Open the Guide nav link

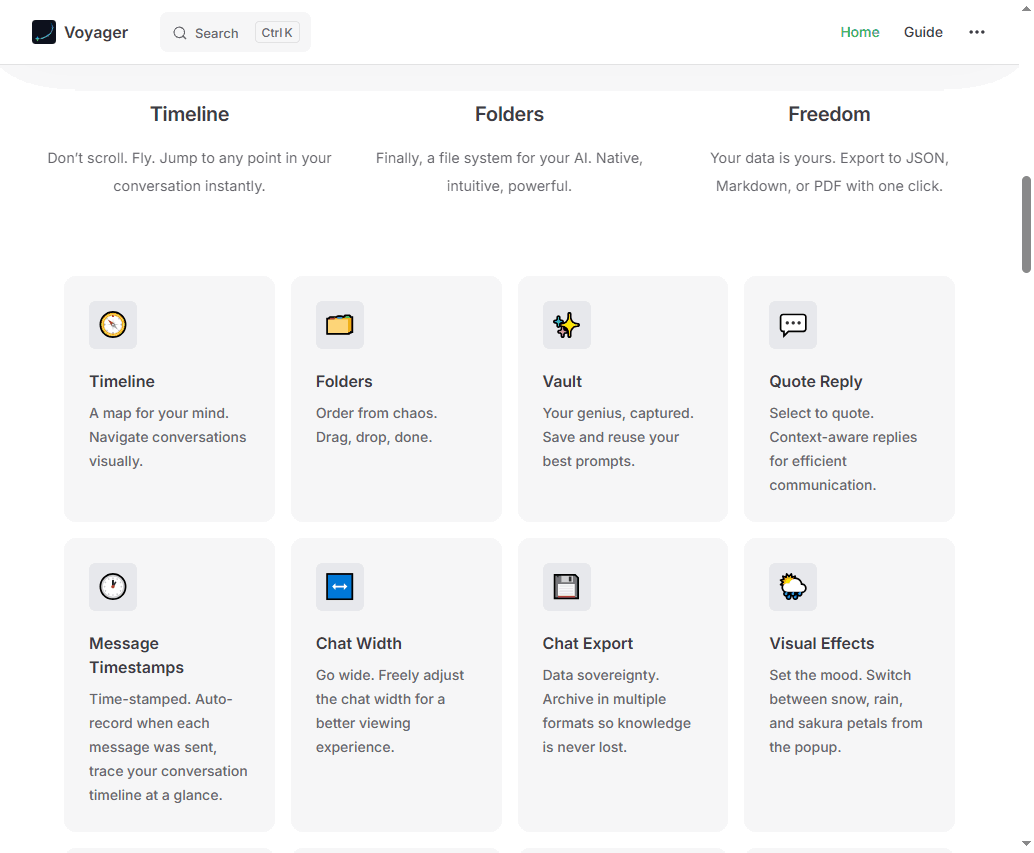click(923, 32)
